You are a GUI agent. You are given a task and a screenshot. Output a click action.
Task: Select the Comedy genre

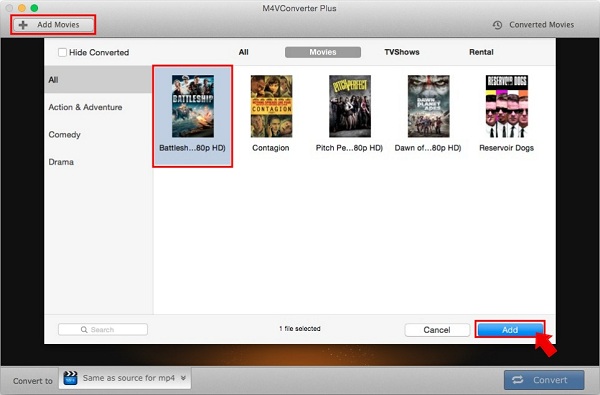[x=98, y=135]
